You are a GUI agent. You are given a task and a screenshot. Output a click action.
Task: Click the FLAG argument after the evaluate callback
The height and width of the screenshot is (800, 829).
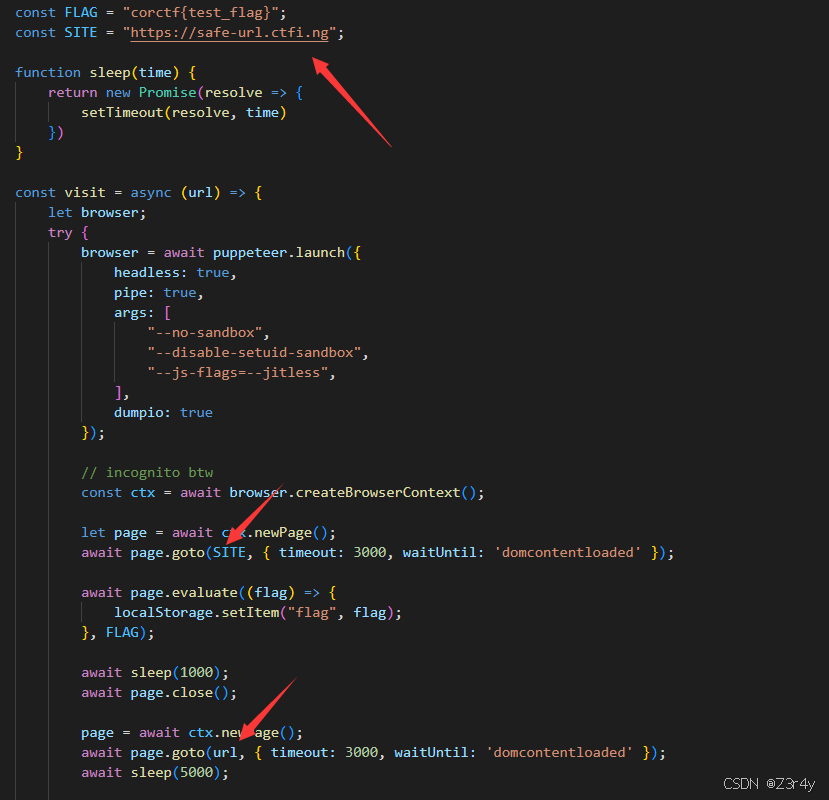click(122, 633)
